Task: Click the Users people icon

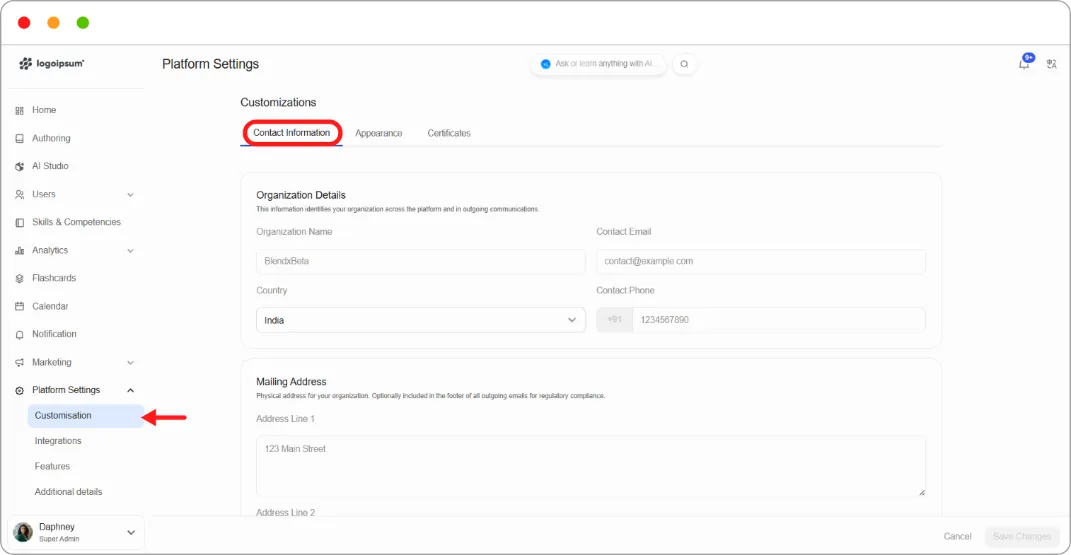Action: (19, 195)
